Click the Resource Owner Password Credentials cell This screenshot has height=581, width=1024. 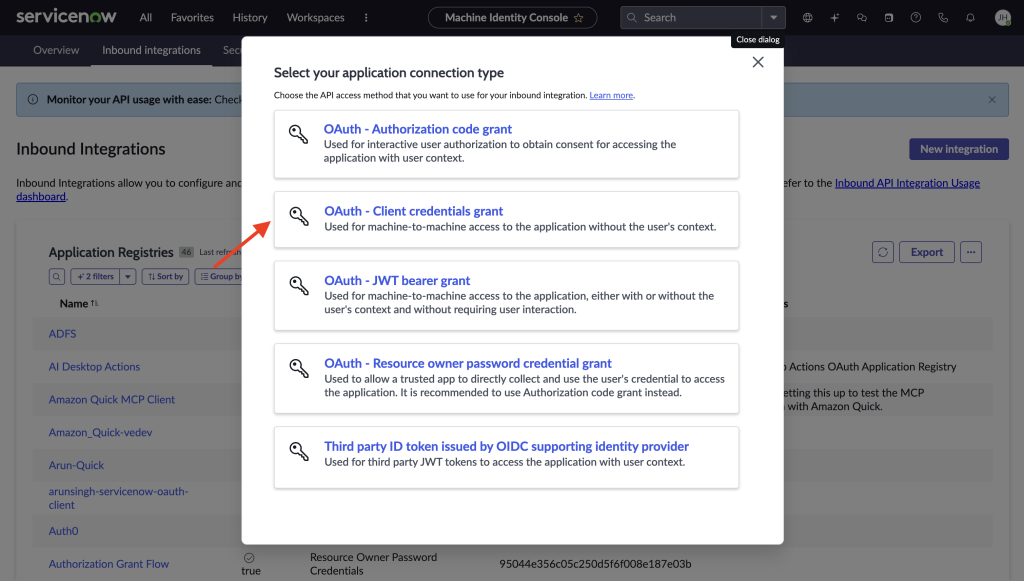374,564
